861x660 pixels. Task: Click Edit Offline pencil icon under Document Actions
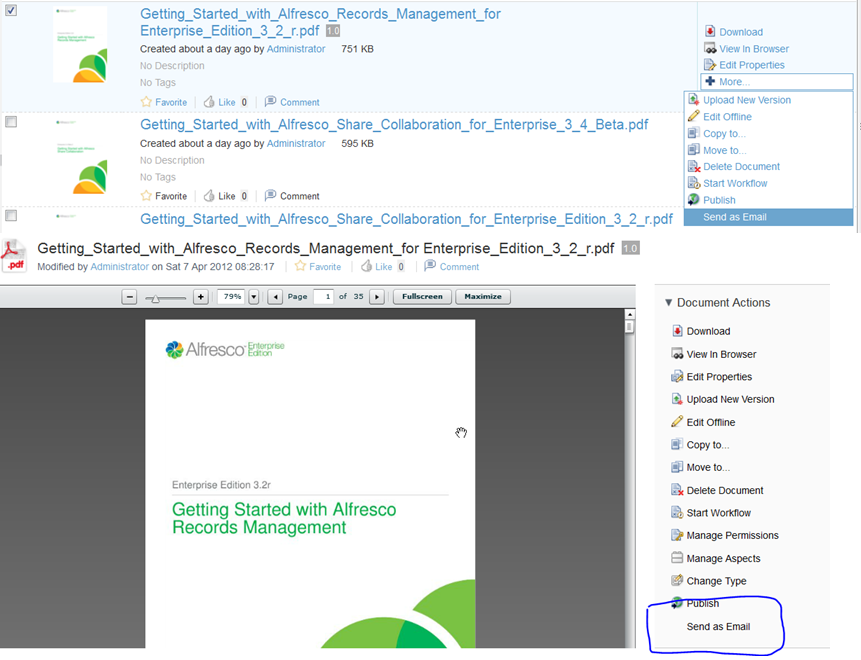[x=677, y=422]
